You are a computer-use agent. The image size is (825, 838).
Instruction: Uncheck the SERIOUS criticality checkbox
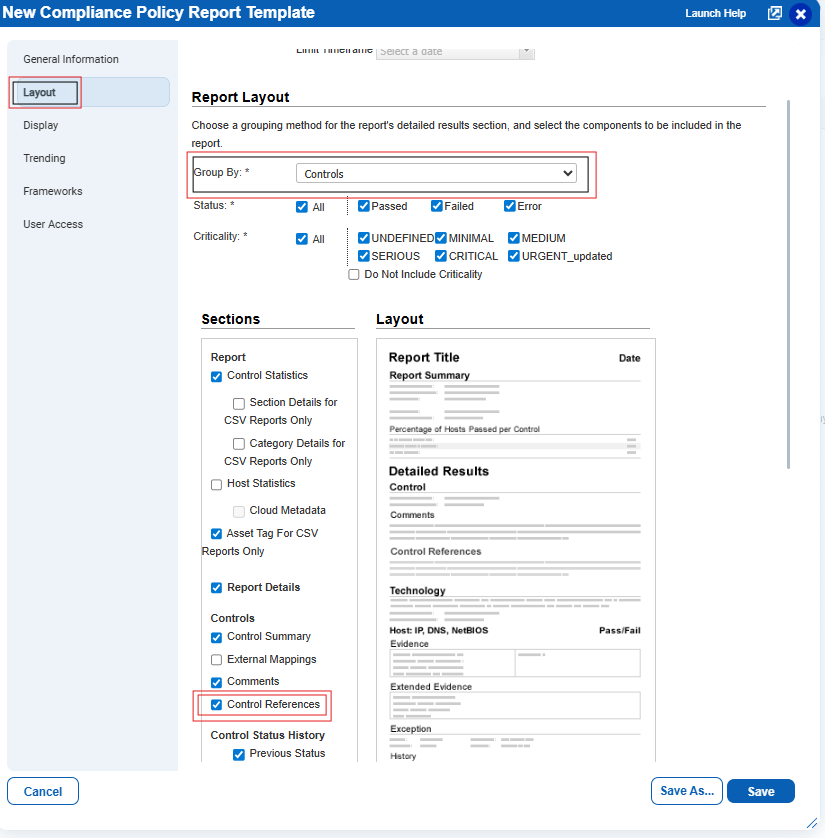[364, 256]
